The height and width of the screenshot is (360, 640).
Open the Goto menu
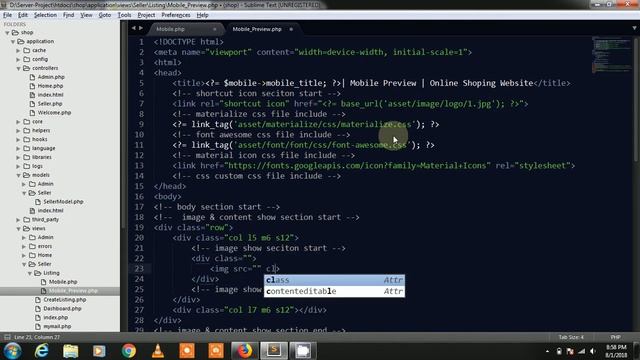coord(104,15)
